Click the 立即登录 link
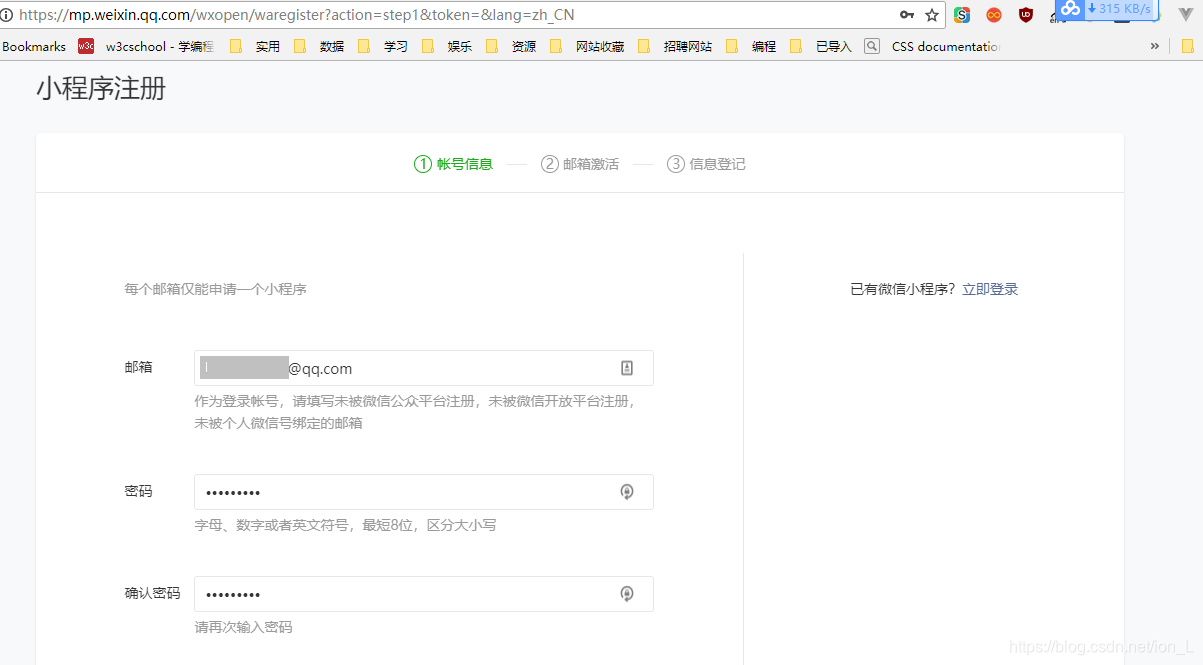Image resolution: width=1203 pixels, height=665 pixels. click(990, 289)
